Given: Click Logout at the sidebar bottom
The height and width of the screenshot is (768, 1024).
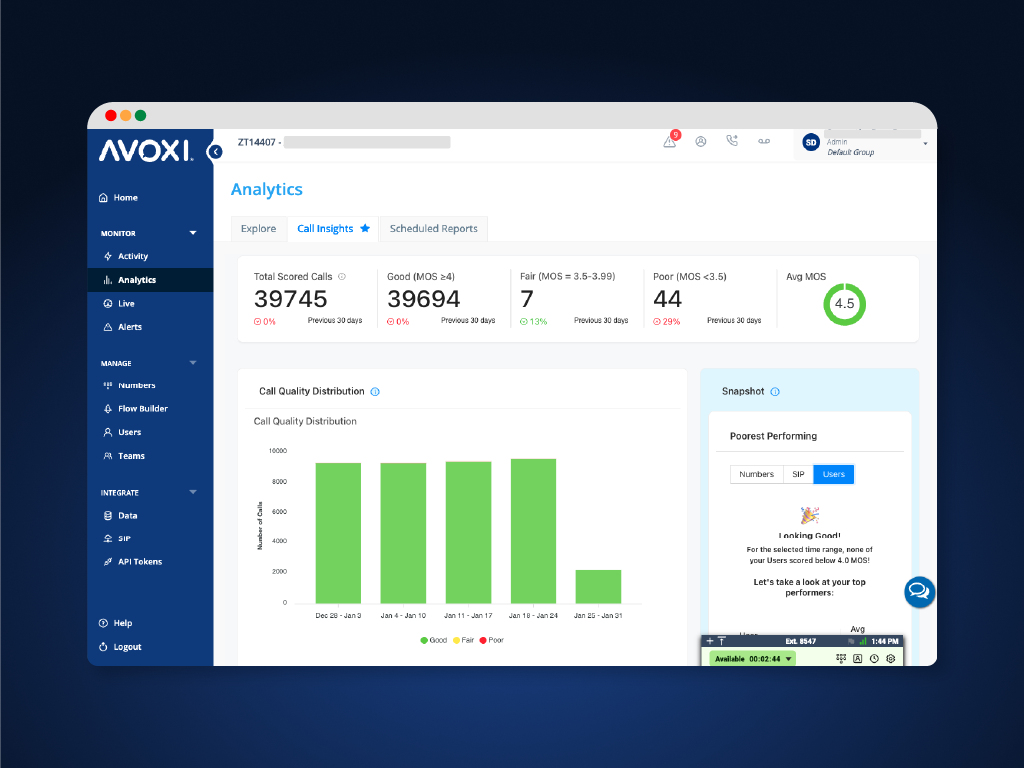Looking at the screenshot, I should tap(129, 647).
